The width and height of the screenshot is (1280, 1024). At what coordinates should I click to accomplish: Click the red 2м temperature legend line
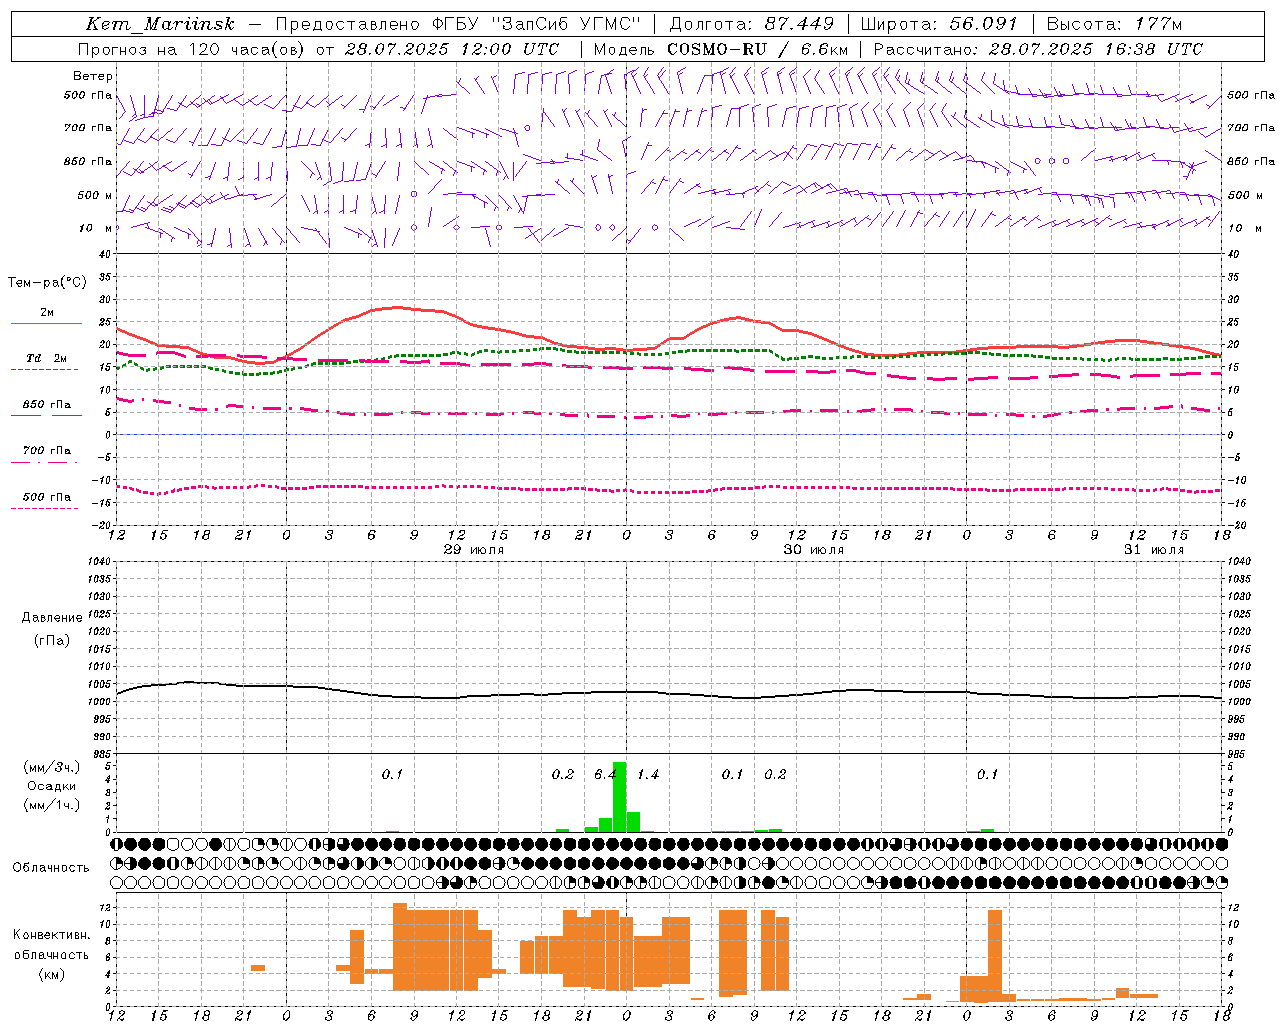point(46,323)
